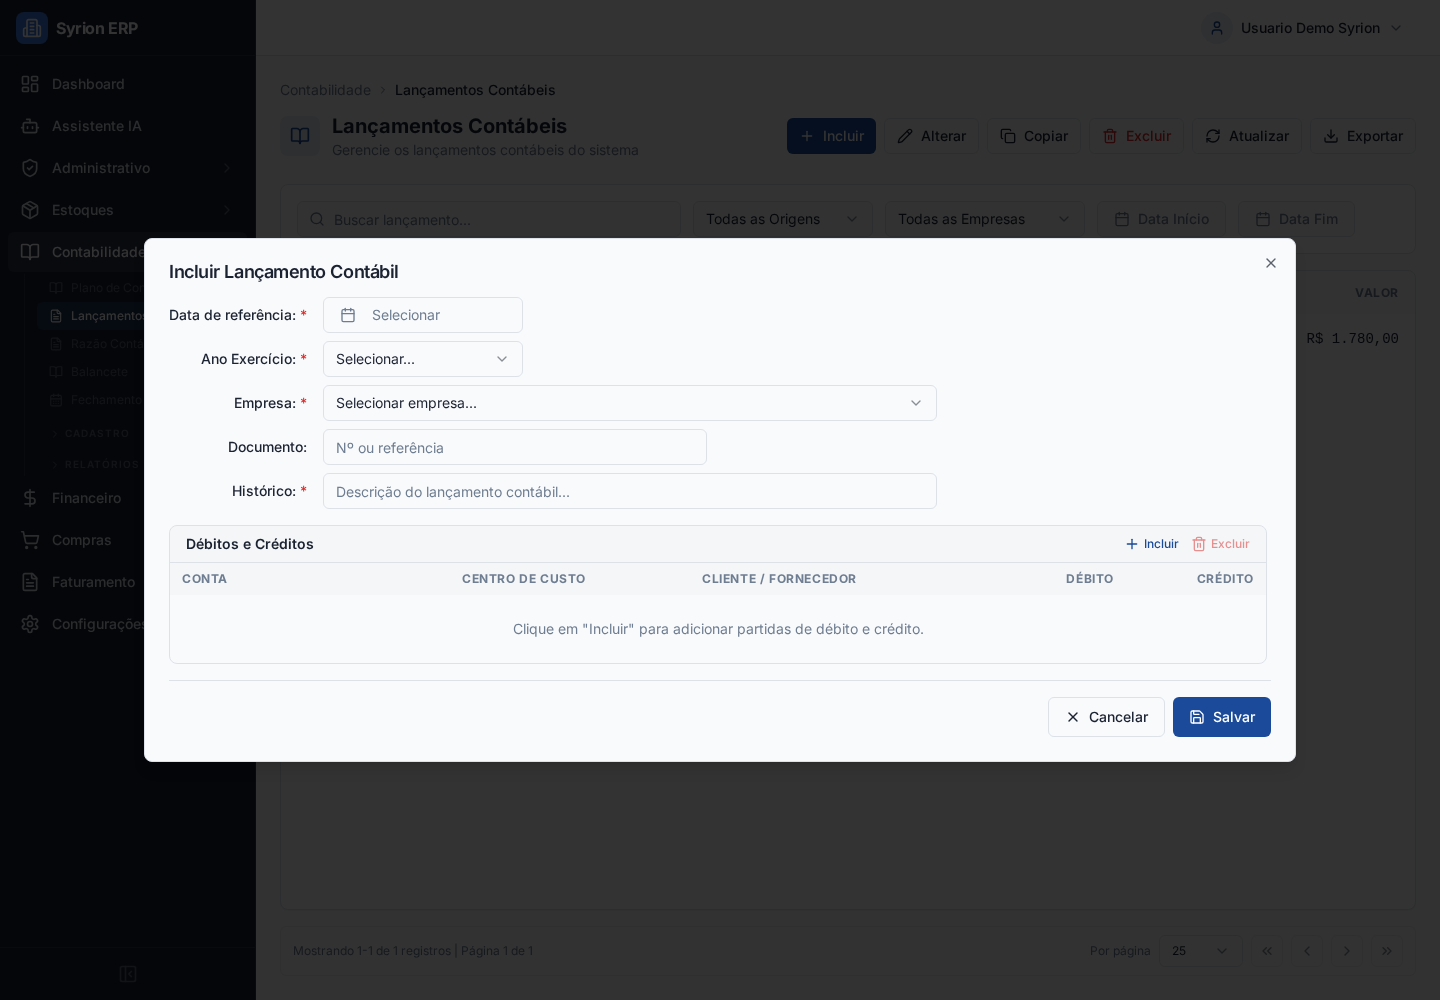
Task: Click the Alterar toolbar button
Action: coord(931,136)
